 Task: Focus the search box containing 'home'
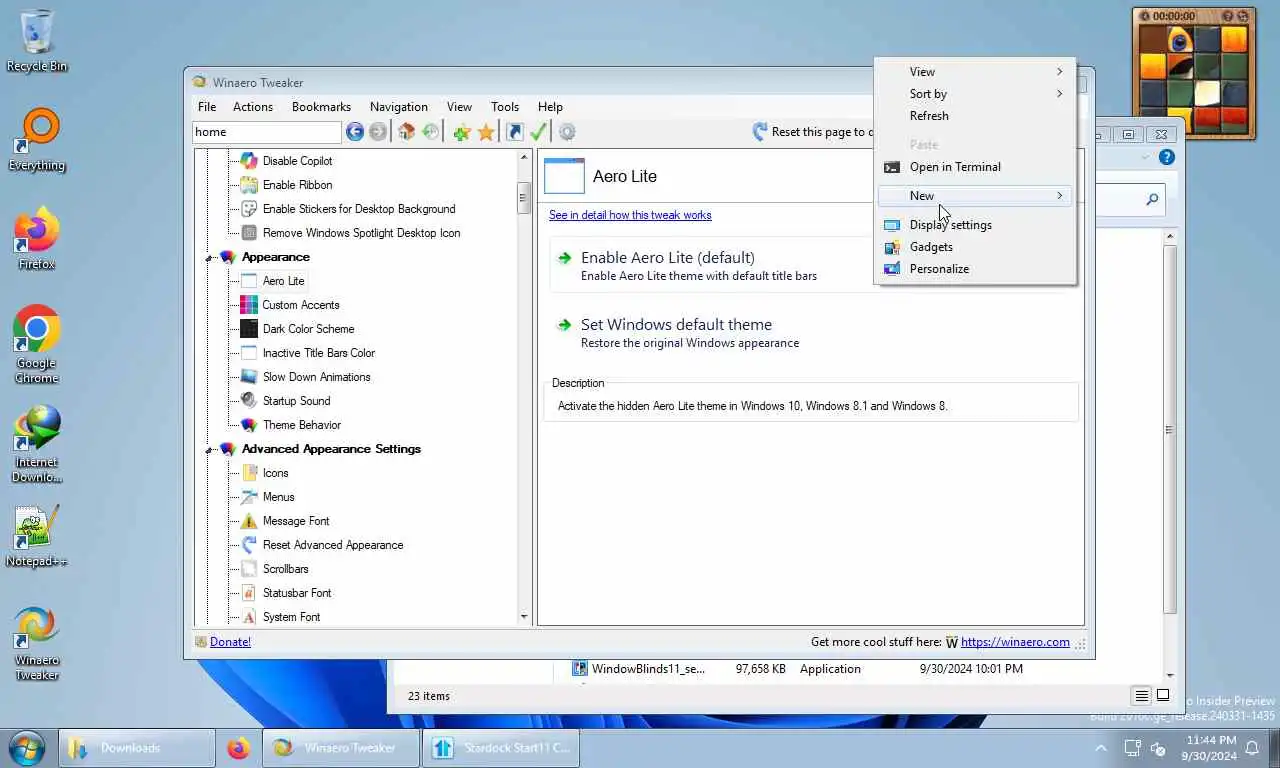point(267,132)
